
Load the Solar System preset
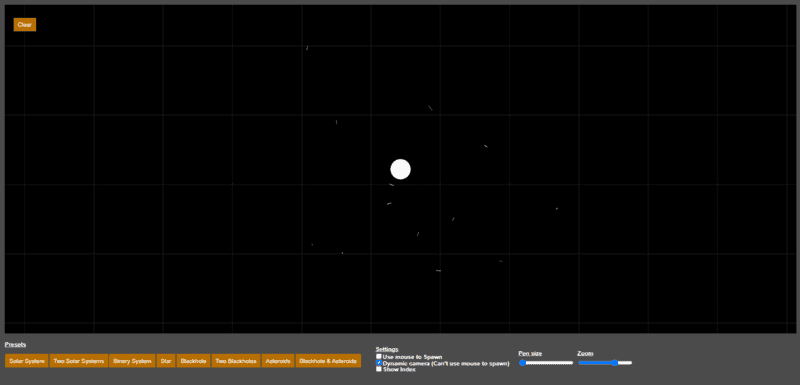point(27,361)
